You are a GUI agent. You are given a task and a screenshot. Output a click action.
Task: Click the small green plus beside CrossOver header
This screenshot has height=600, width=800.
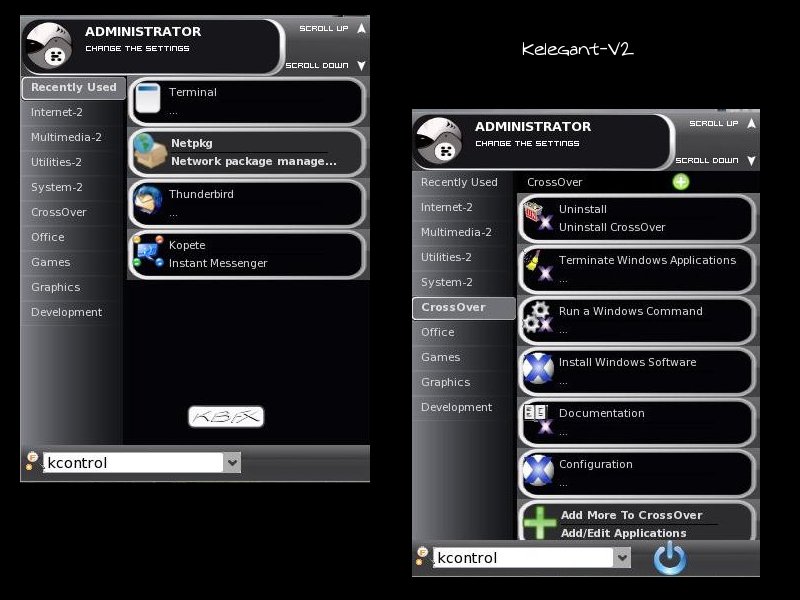[x=681, y=182]
